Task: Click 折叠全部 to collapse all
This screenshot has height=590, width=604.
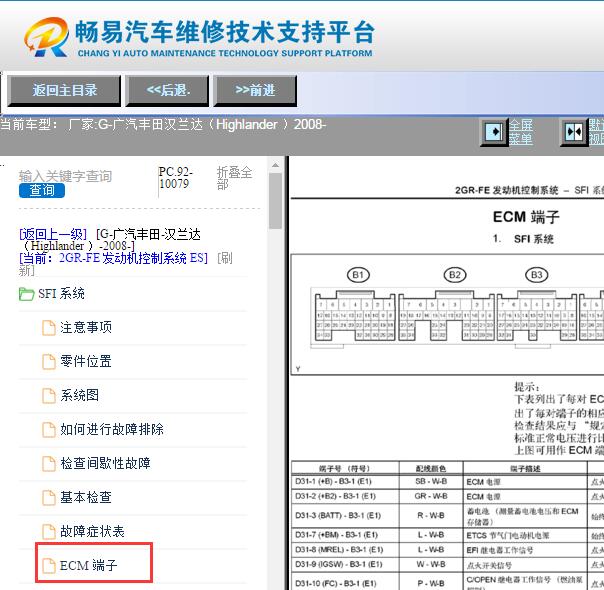Action: 234,178
